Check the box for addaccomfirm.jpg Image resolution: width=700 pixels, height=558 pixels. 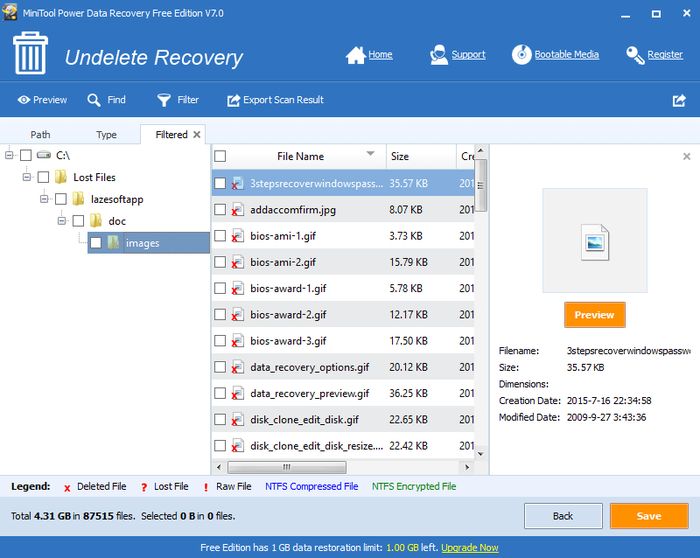coord(220,210)
